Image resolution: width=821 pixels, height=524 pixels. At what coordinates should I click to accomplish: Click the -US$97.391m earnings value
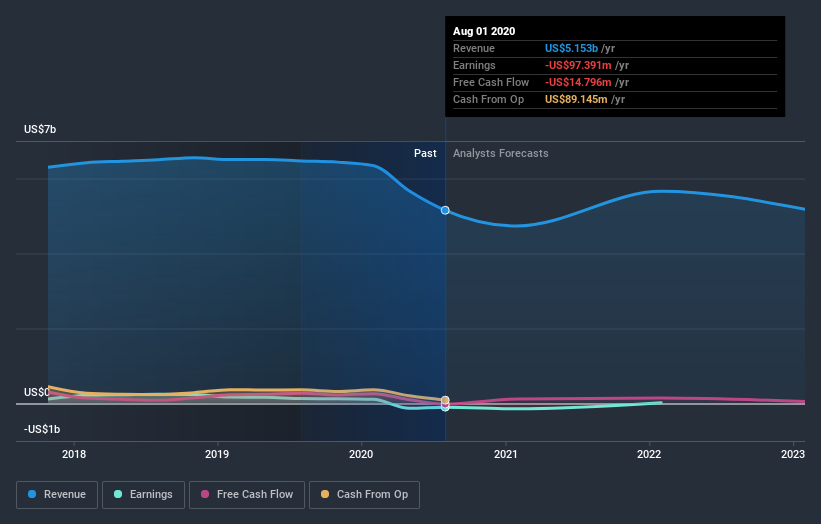click(x=578, y=65)
